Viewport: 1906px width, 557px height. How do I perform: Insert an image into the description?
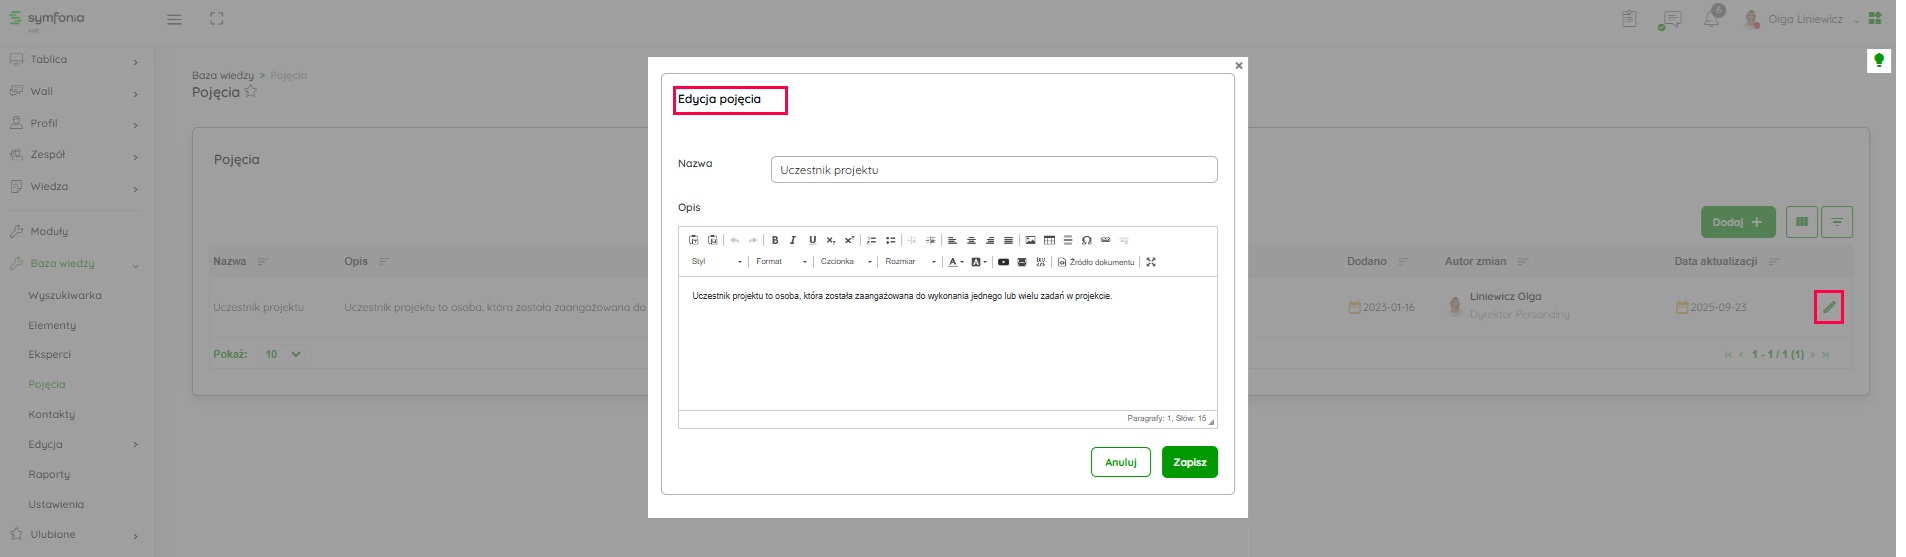coord(1030,240)
